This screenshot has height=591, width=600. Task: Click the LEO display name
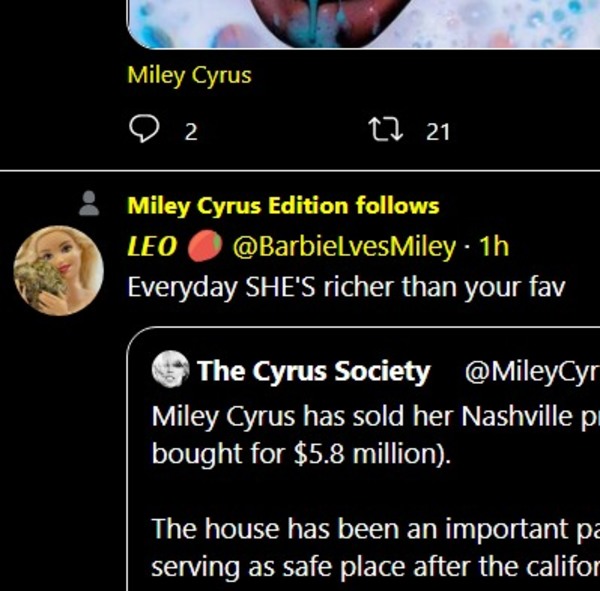[152, 246]
